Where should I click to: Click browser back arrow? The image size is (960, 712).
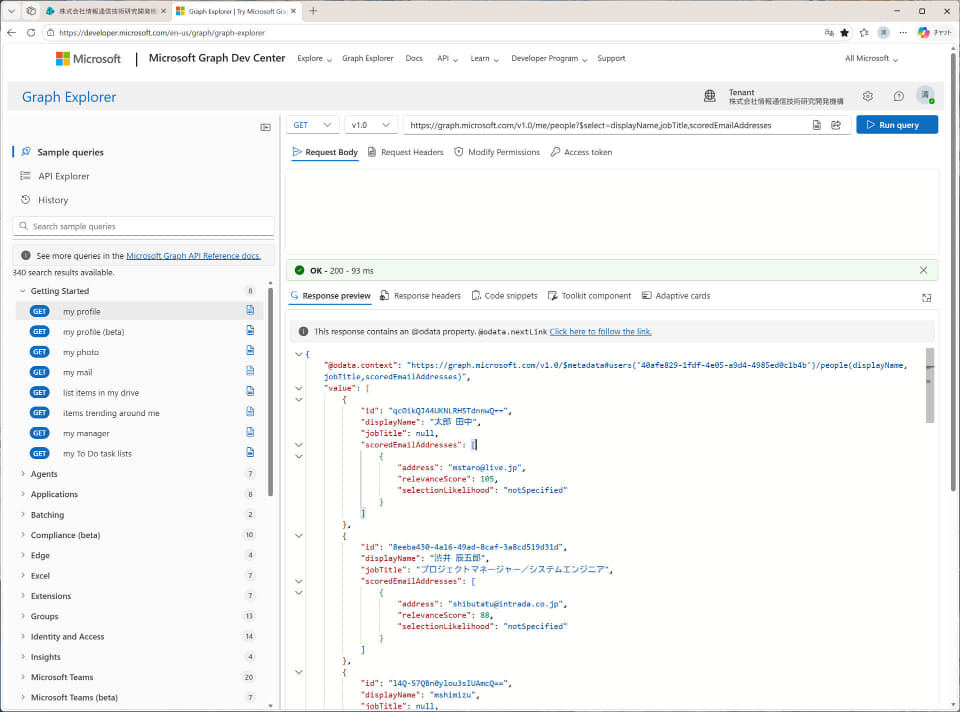12,32
